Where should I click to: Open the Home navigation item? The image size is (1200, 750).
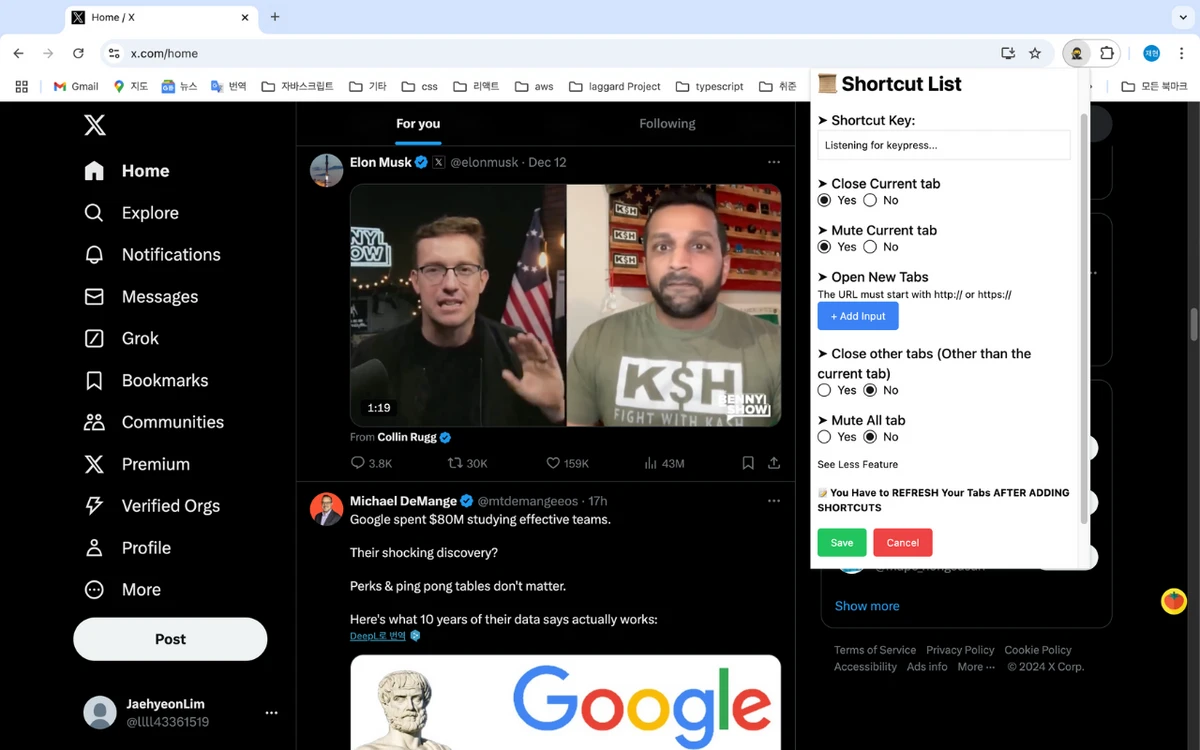click(127, 171)
